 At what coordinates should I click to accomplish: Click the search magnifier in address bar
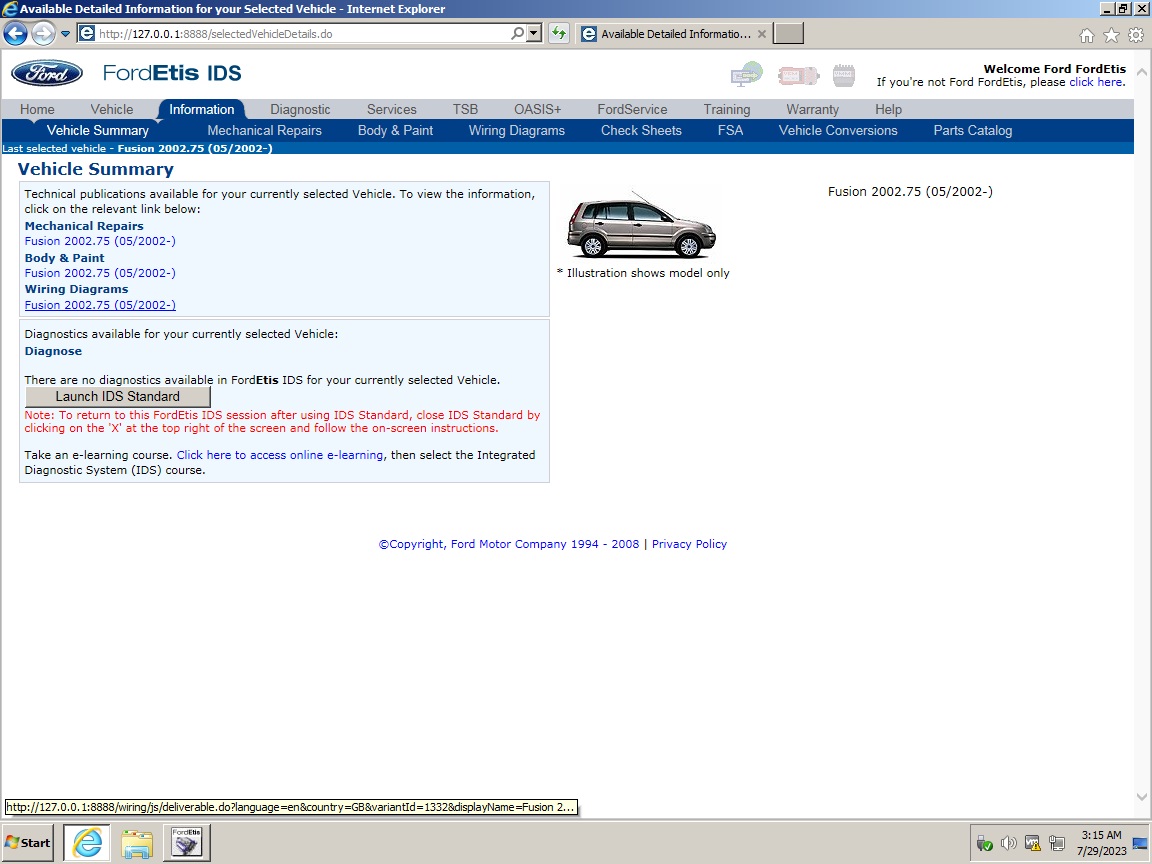coord(517,33)
